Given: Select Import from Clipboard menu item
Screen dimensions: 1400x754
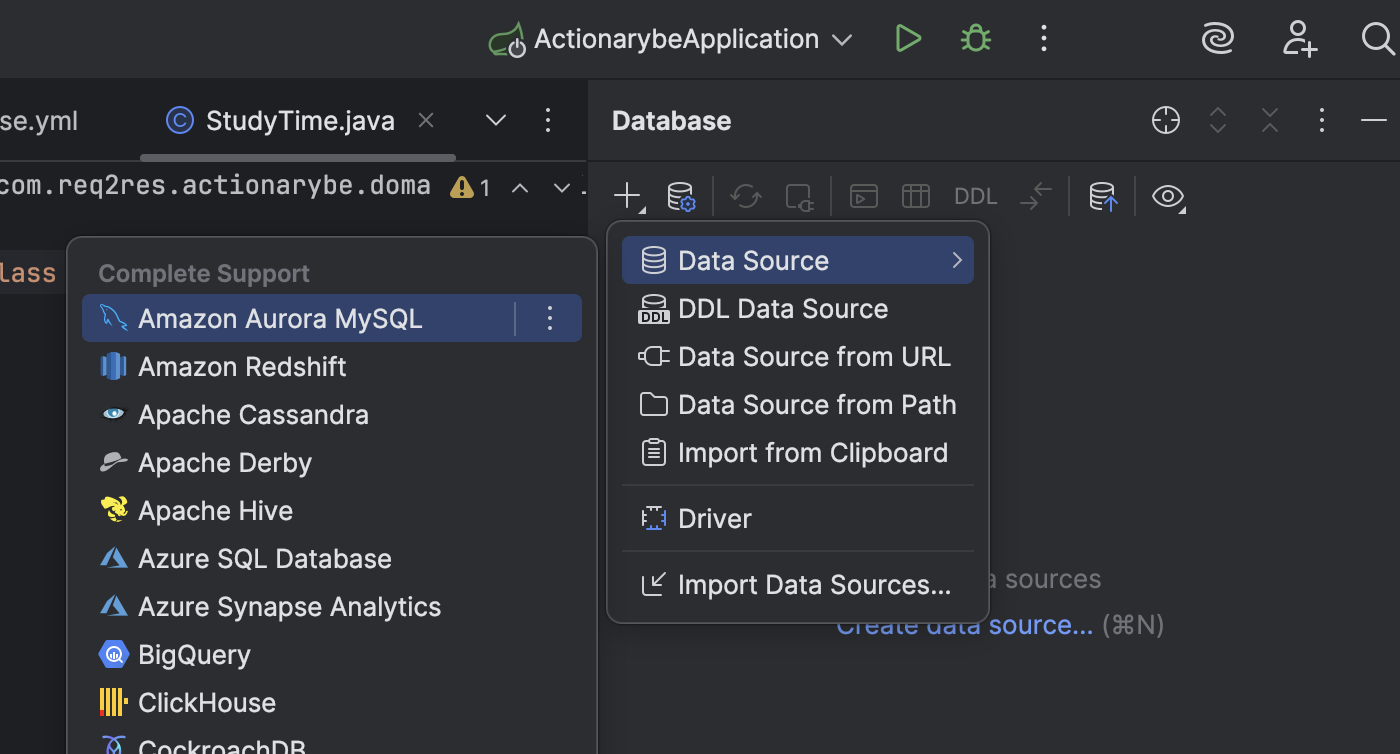Looking at the screenshot, I should (798, 453).
